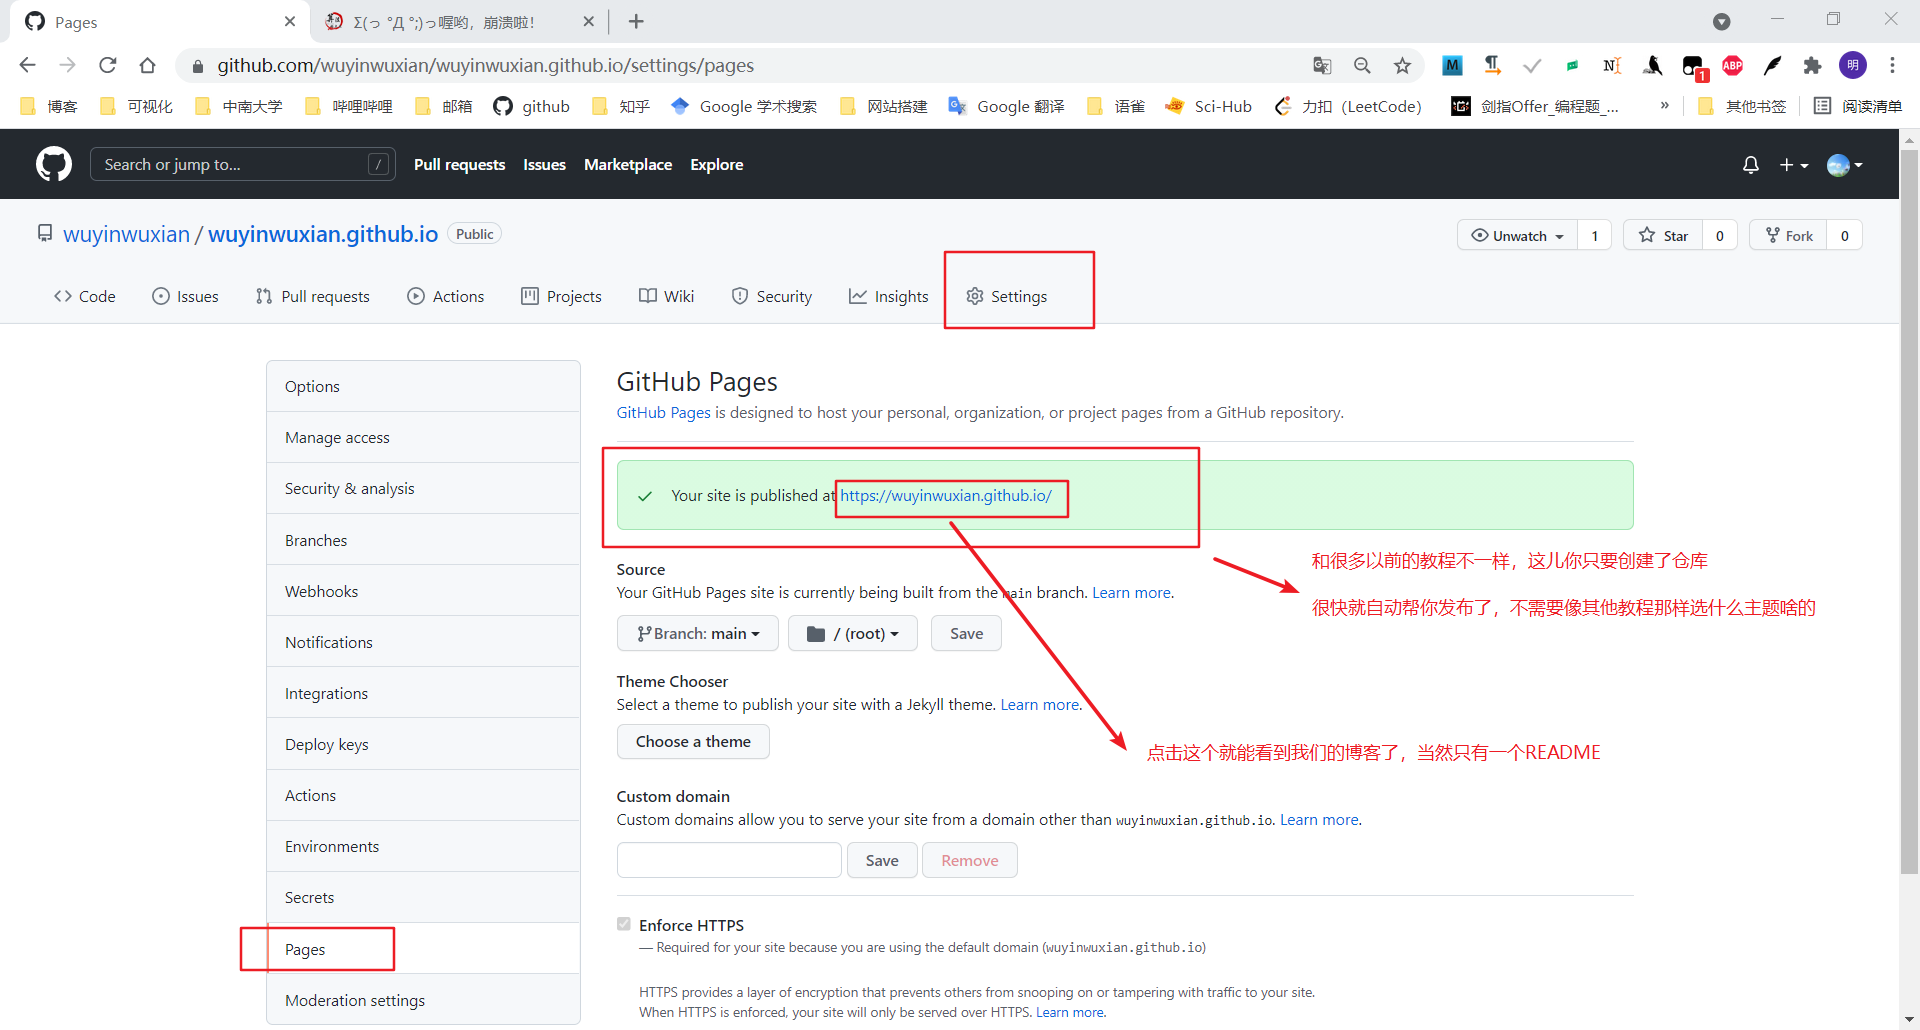Open the Google 学术搜索 bookmark
The height and width of the screenshot is (1030, 1920).
click(x=744, y=106)
